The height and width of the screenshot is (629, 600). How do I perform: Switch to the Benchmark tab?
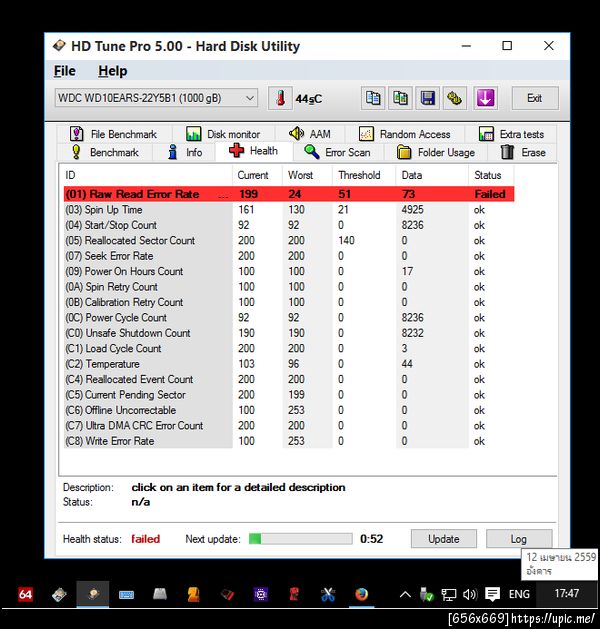point(105,152)
